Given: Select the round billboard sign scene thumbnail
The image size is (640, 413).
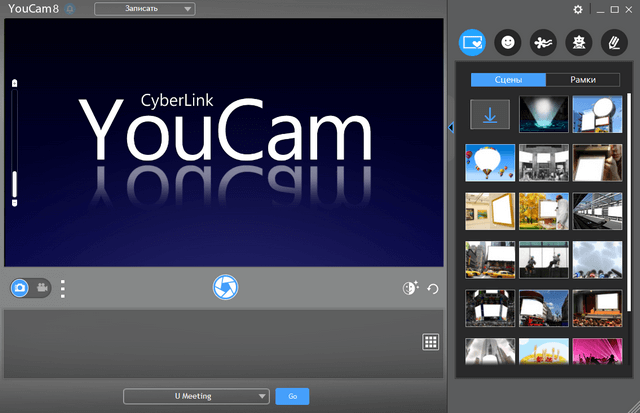Looking at the screenshot, I should tap(598, 114).
